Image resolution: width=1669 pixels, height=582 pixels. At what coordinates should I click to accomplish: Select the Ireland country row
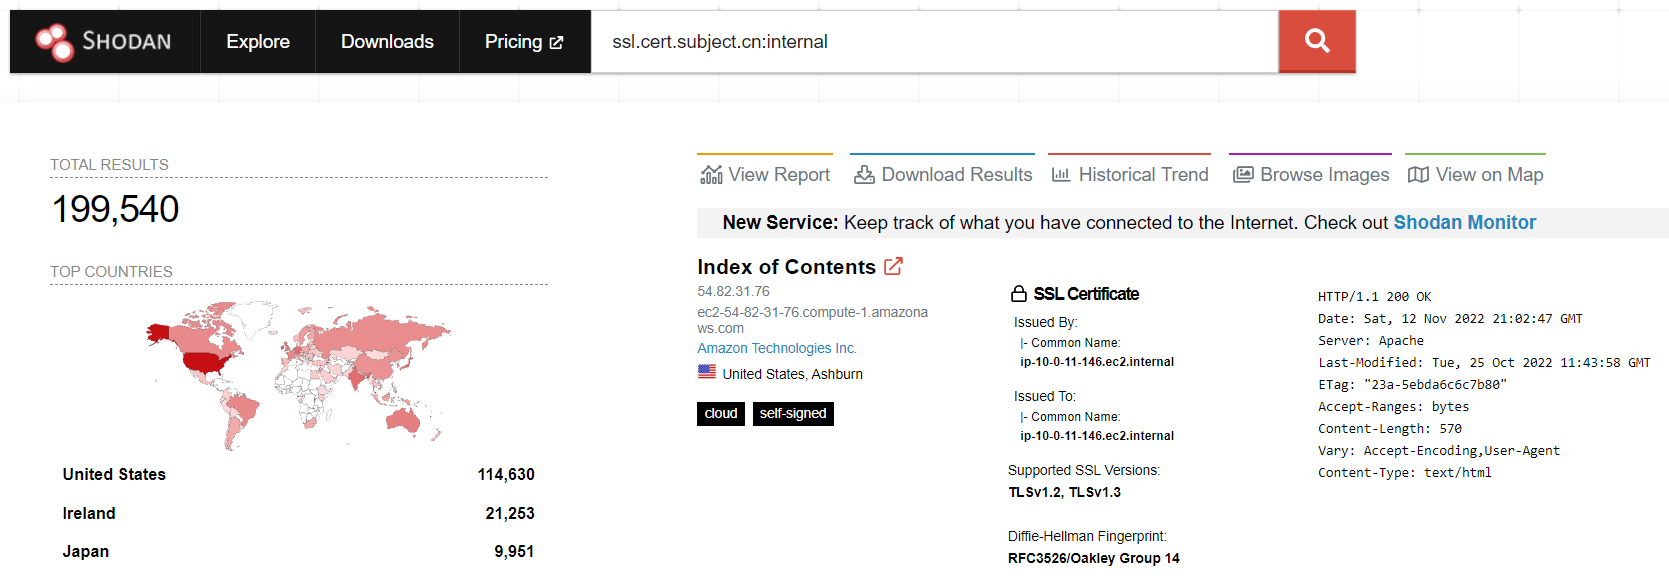[x=299, y=513]
